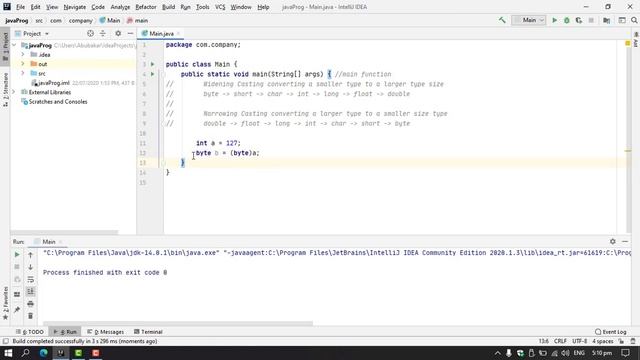Click horizontal scrollbar in Run console
Screen dimensions: 640x360
(178, 324)
